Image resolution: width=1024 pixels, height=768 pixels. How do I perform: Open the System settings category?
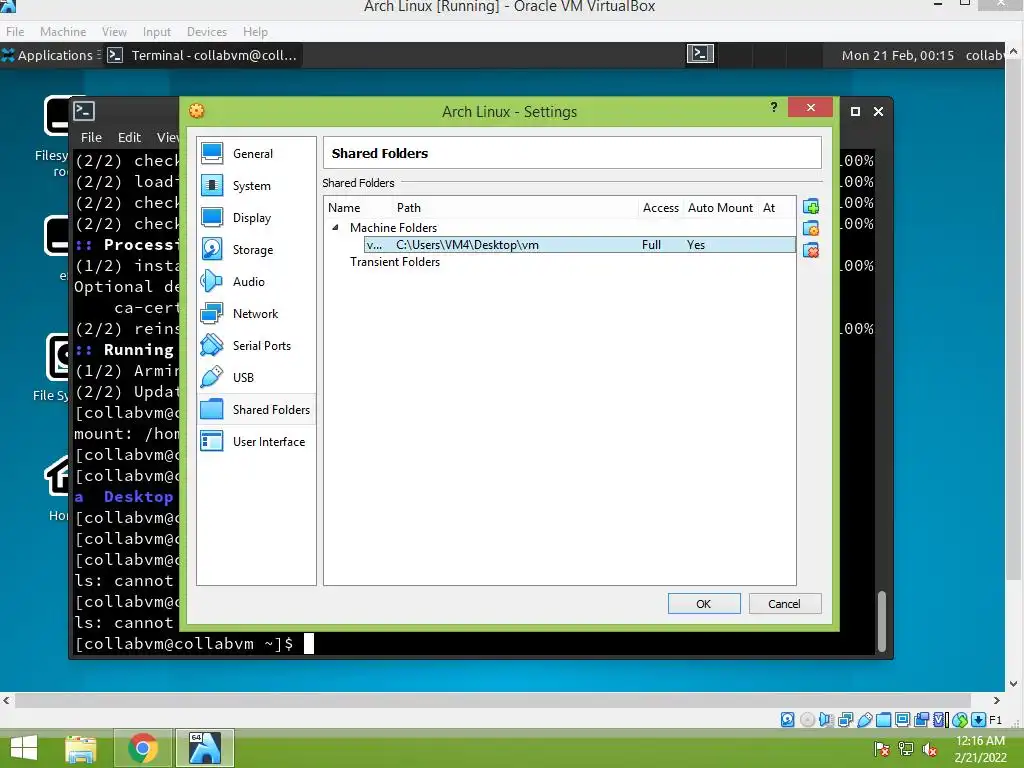[x=255, y=185]
